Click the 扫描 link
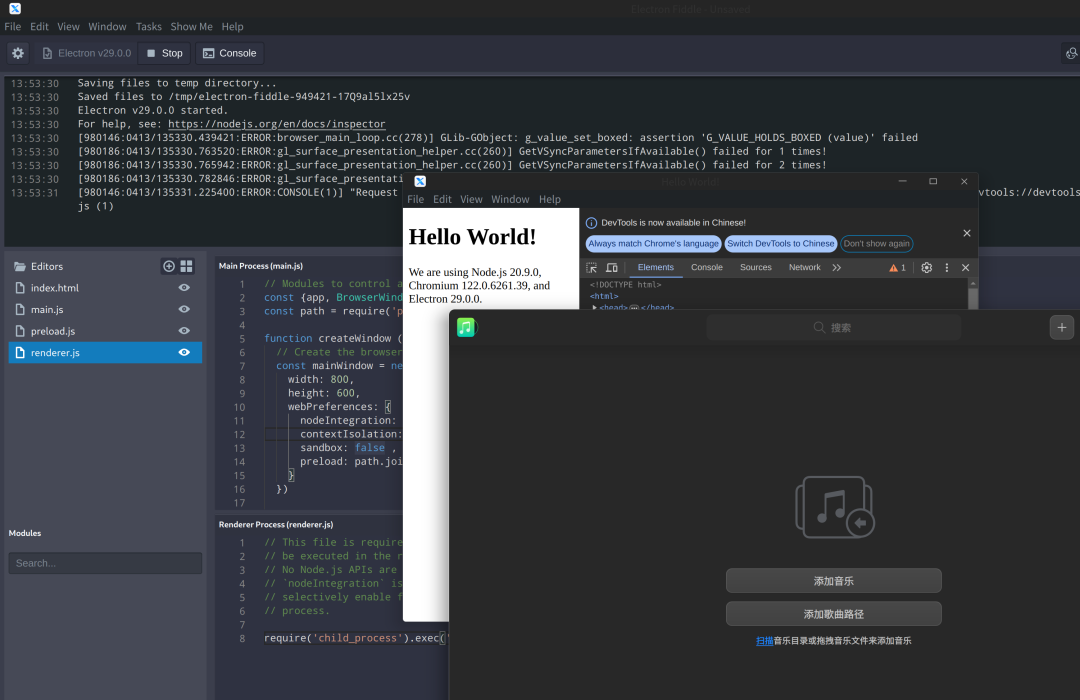The width and height of the screenshot is (1080, 700). (765, 641)
